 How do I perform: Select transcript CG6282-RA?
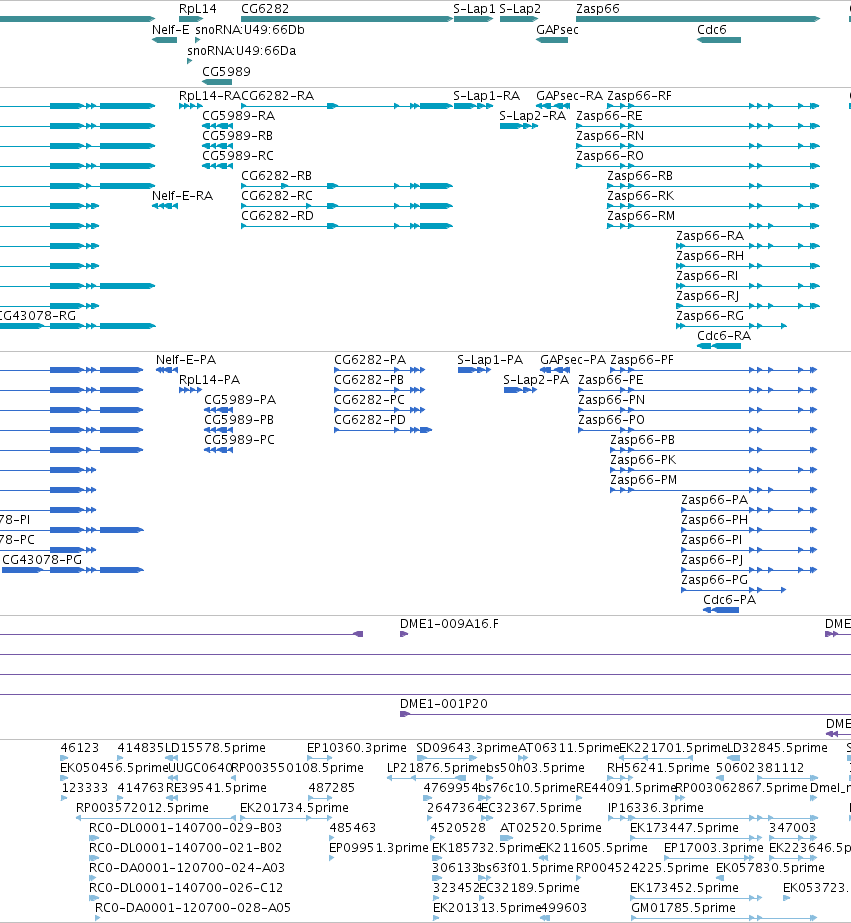point(278,96)
